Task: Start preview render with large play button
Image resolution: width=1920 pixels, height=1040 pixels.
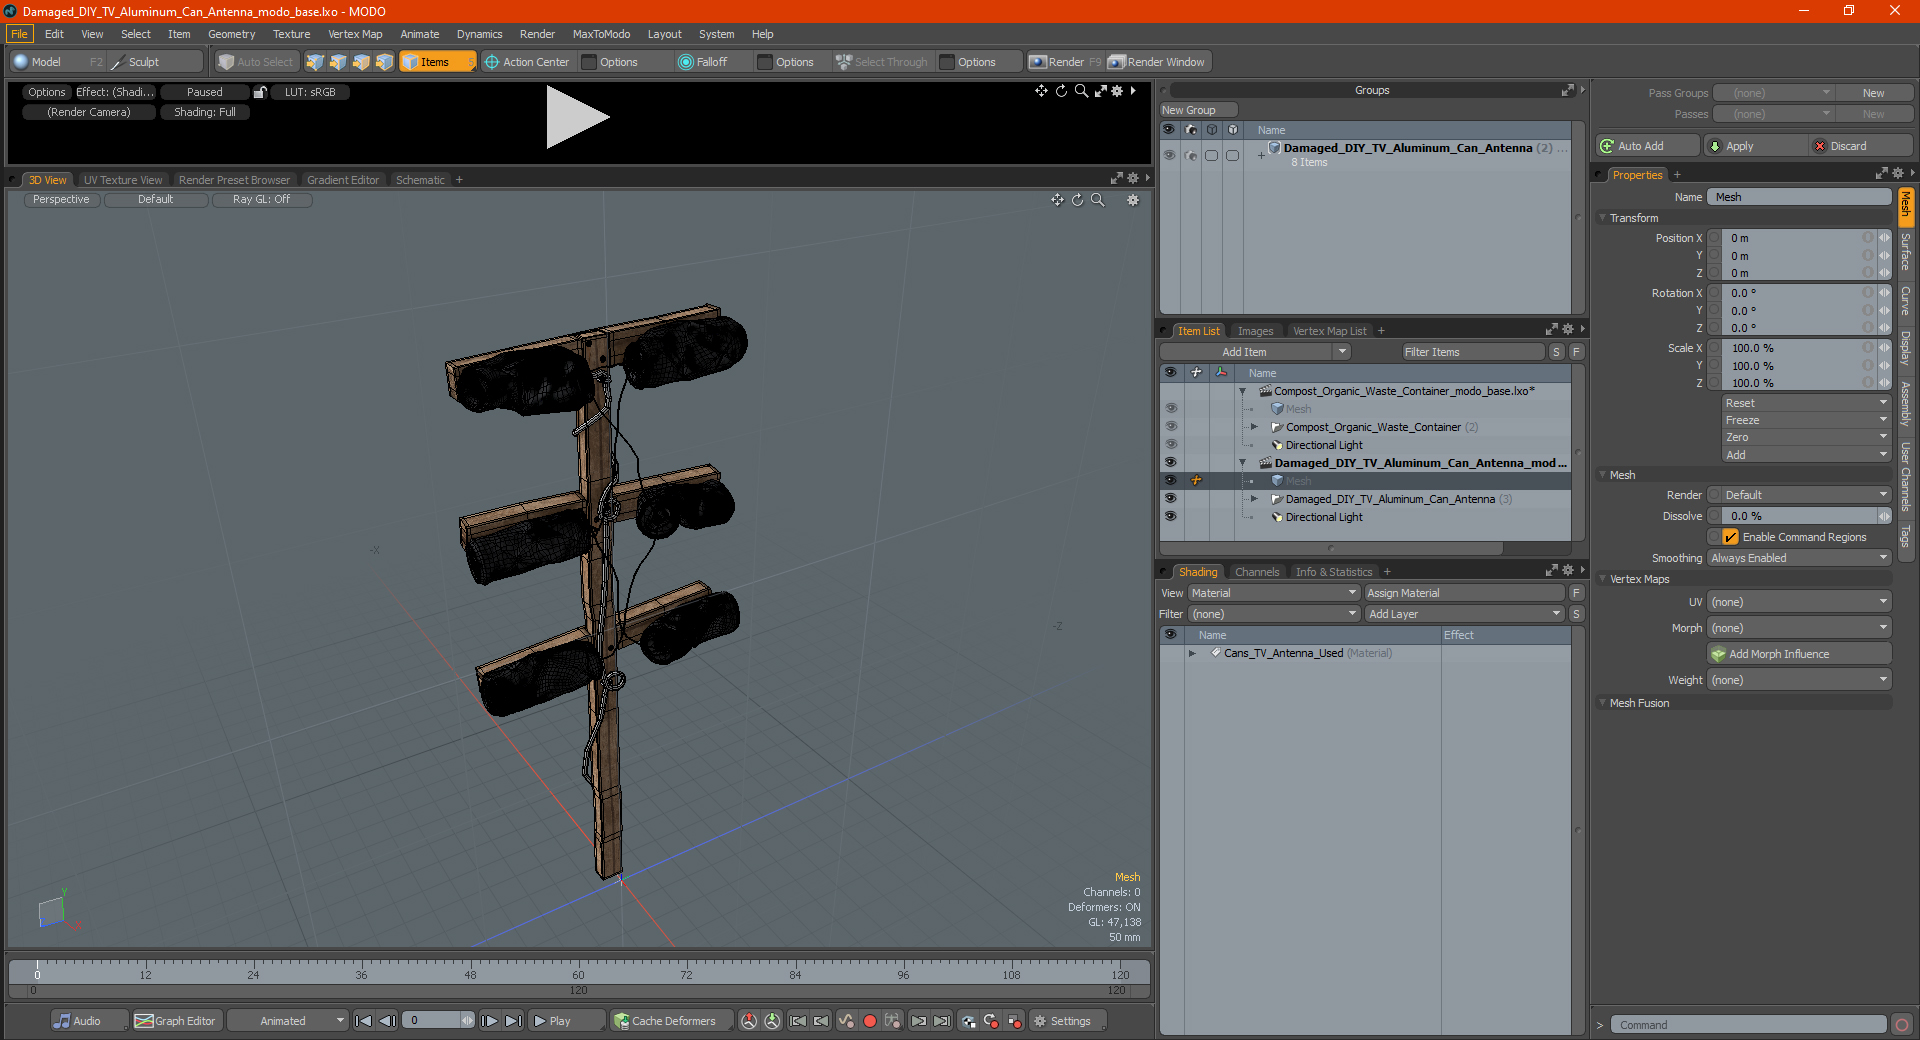Action: (x=576, y=117)
